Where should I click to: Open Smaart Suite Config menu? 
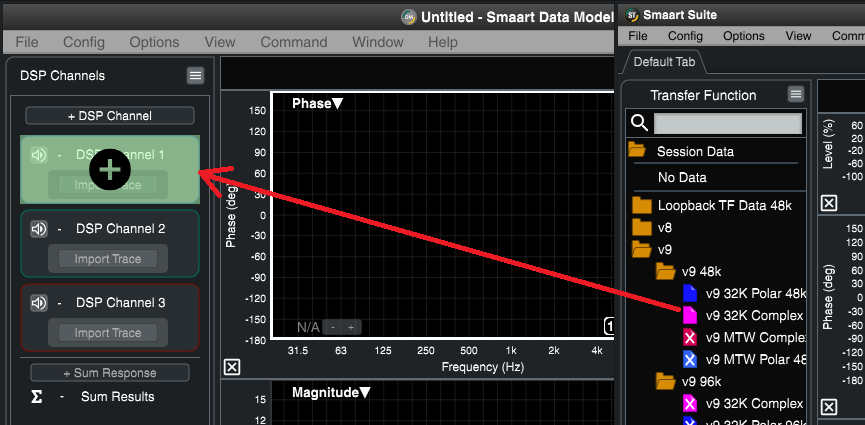tap(685, 36)
